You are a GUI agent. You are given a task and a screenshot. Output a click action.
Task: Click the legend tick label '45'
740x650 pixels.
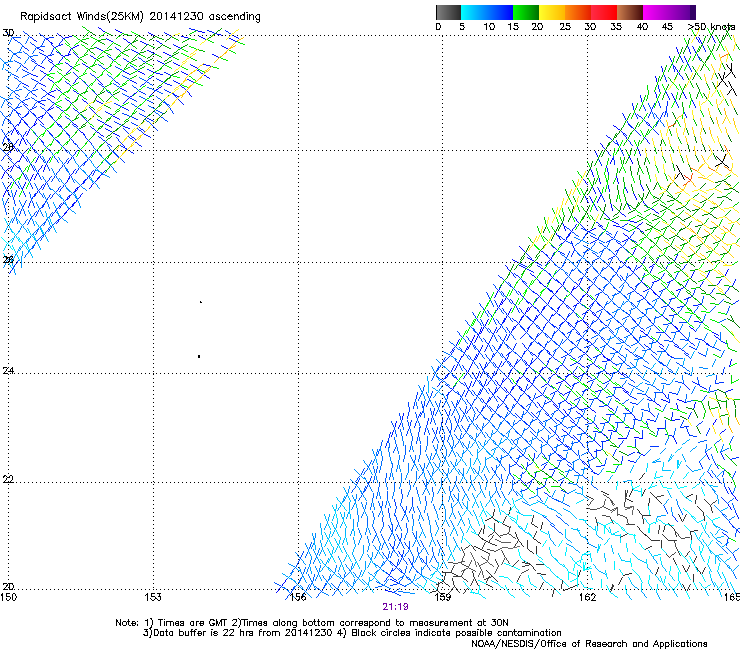pyautogui.click(x=667, y=26)
